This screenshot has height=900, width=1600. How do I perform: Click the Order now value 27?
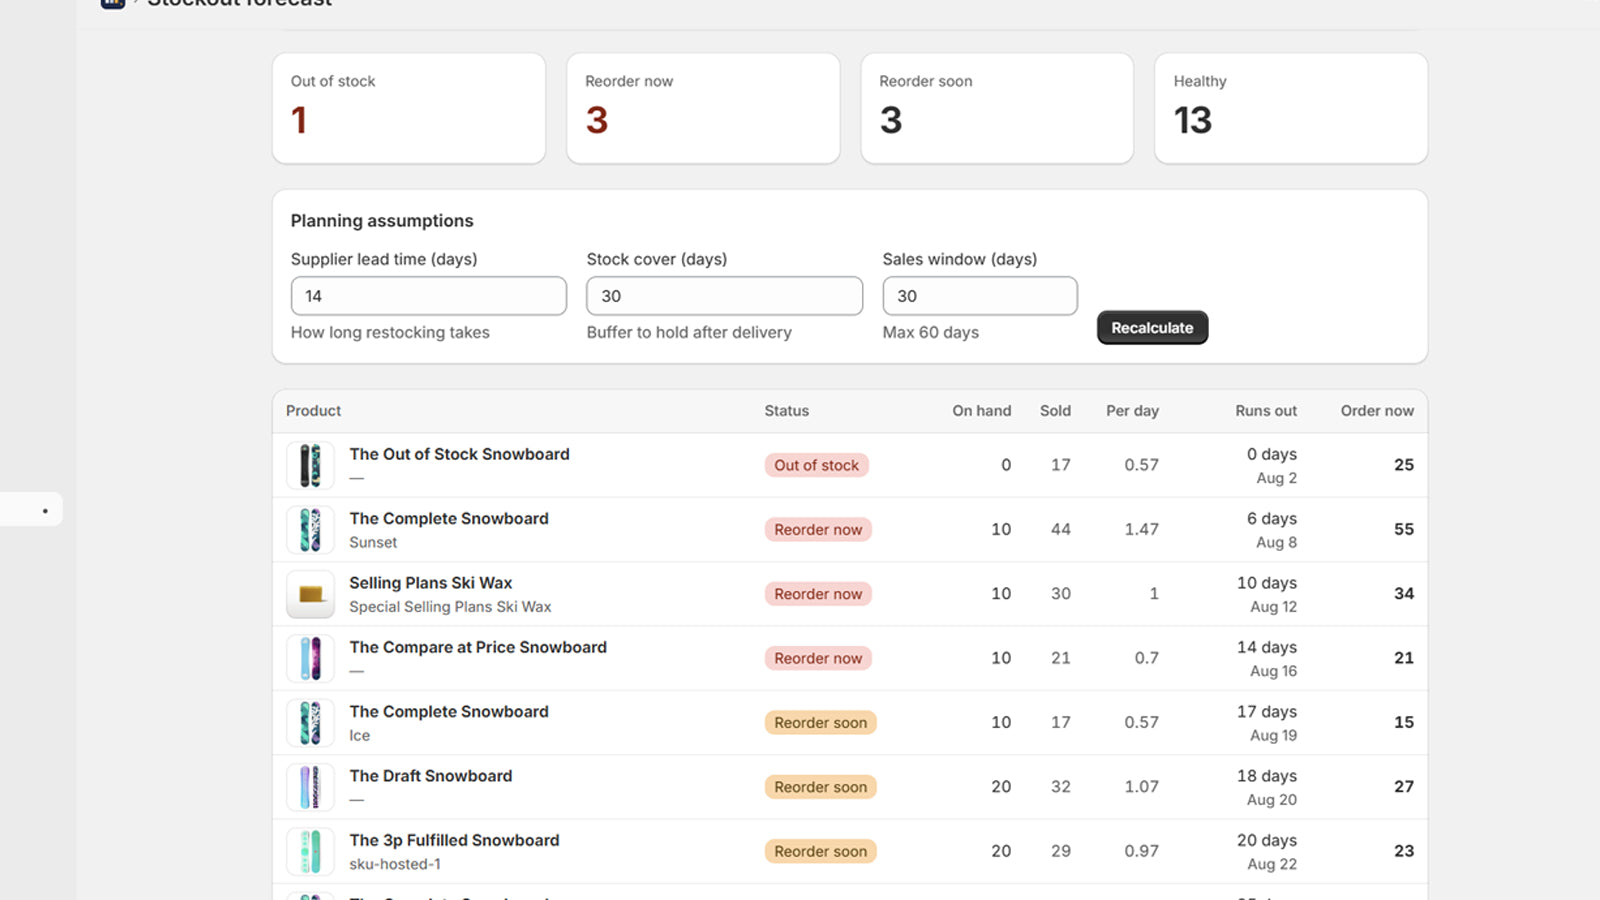(x=1404, y=787)
